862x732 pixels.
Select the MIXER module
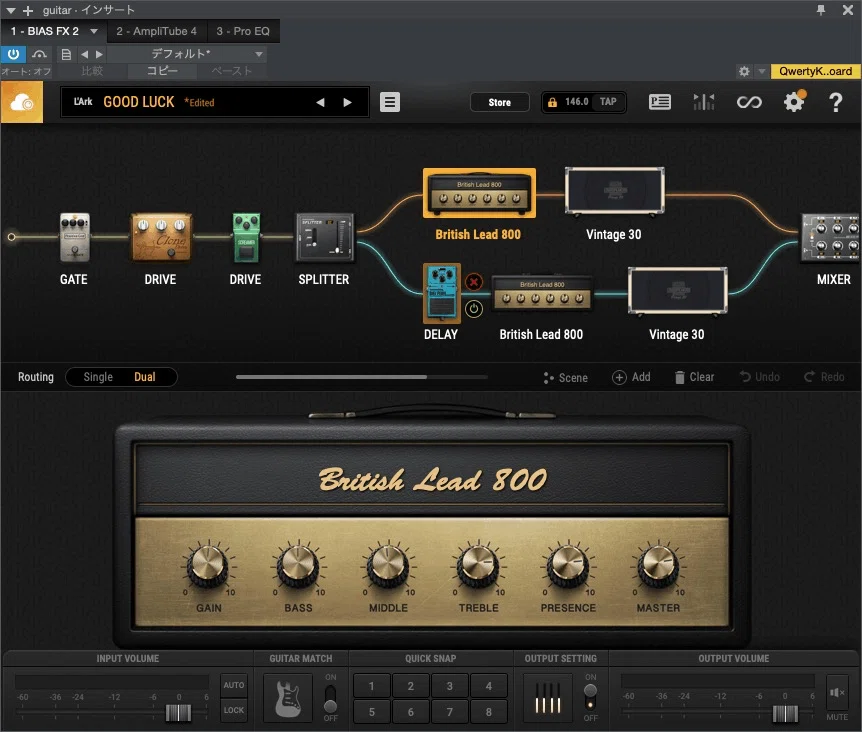(x=831, y=237)
